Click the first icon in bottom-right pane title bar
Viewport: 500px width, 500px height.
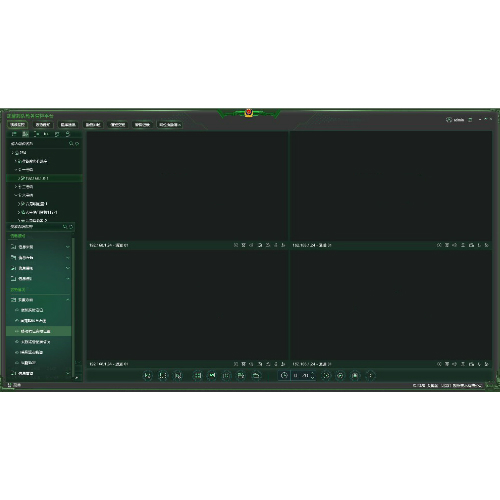[439, 364]
